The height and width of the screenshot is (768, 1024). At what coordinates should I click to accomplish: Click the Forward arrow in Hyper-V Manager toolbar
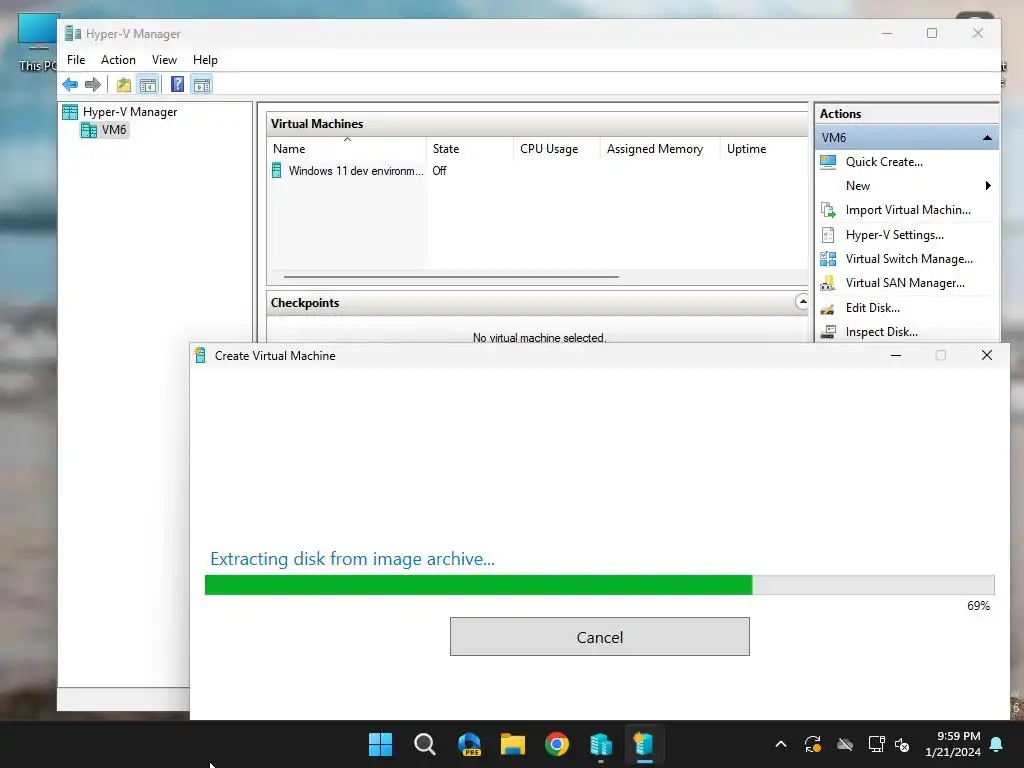point(93,84)
